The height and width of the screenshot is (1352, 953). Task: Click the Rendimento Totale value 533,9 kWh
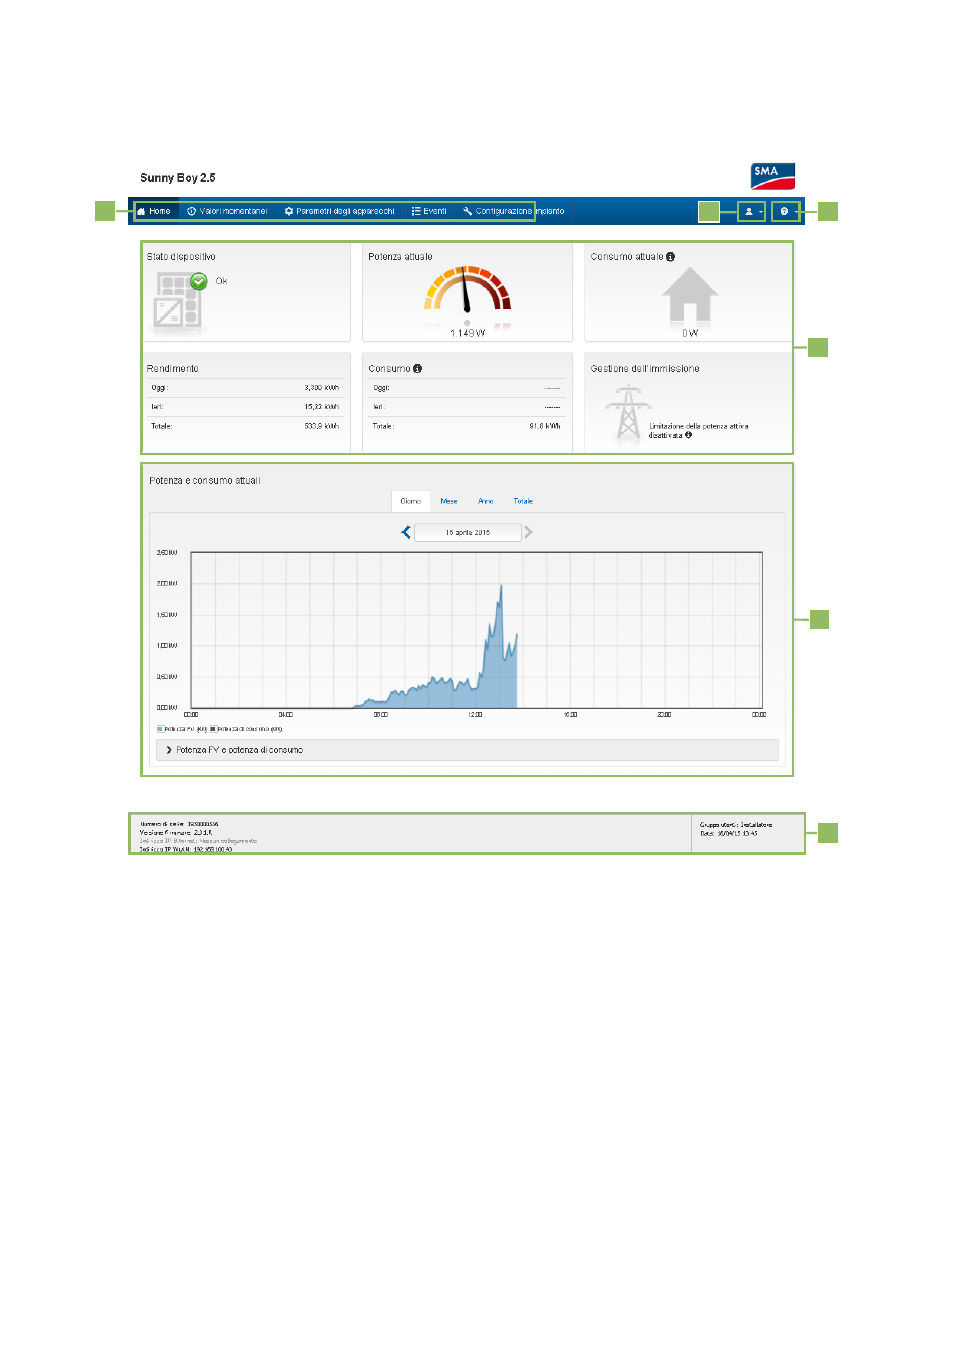321,426
